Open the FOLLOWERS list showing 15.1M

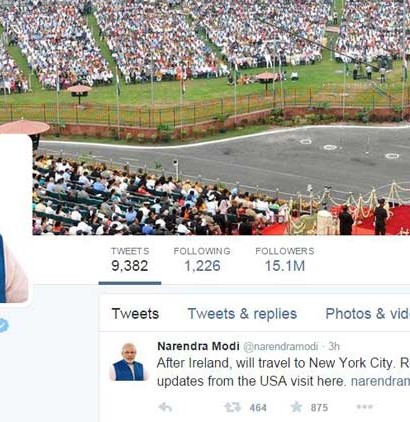pyautogui.click(x=285, y=260)
